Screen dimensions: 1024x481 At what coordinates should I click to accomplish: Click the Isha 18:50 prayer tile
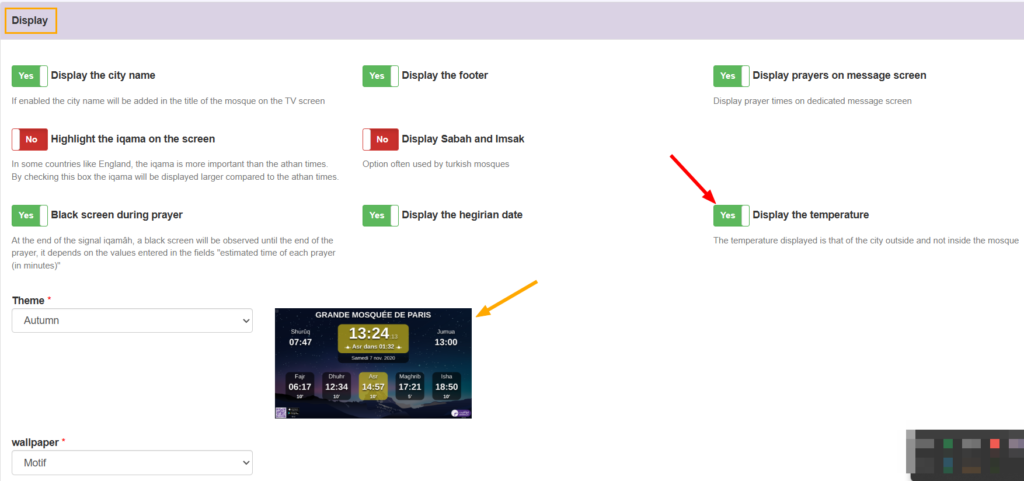tap(446, 386)
